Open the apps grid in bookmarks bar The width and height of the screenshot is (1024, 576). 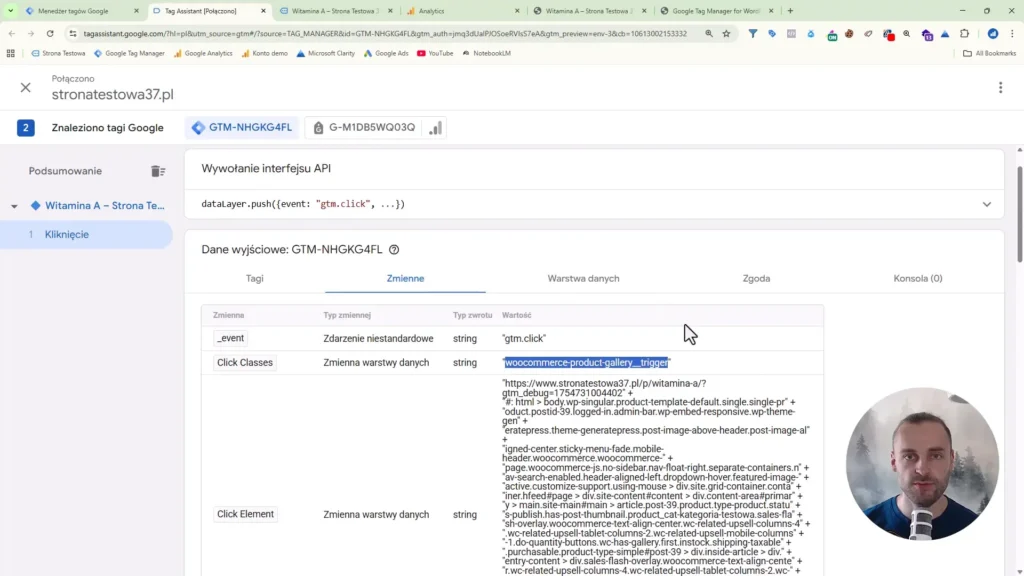[10, 54]
